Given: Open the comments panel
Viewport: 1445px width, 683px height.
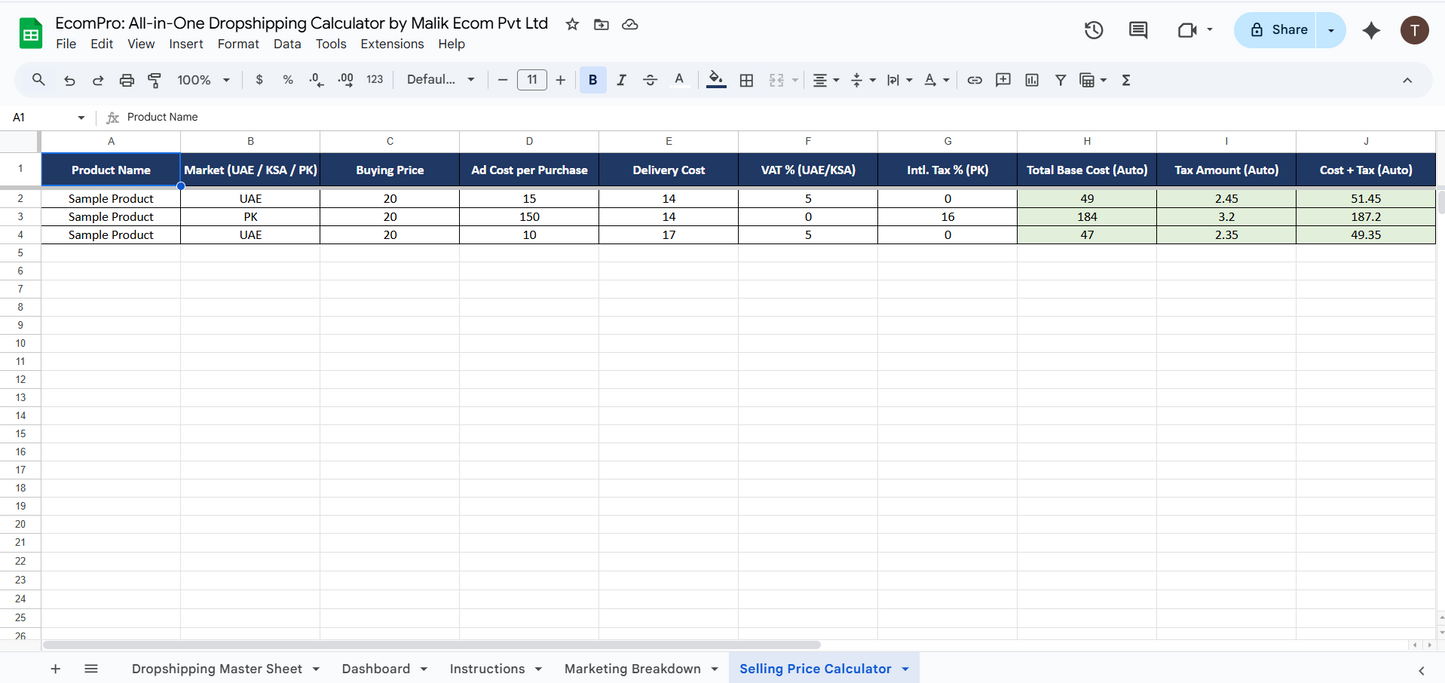Looking at the screenshot, I should click(x=1138, y=30).
